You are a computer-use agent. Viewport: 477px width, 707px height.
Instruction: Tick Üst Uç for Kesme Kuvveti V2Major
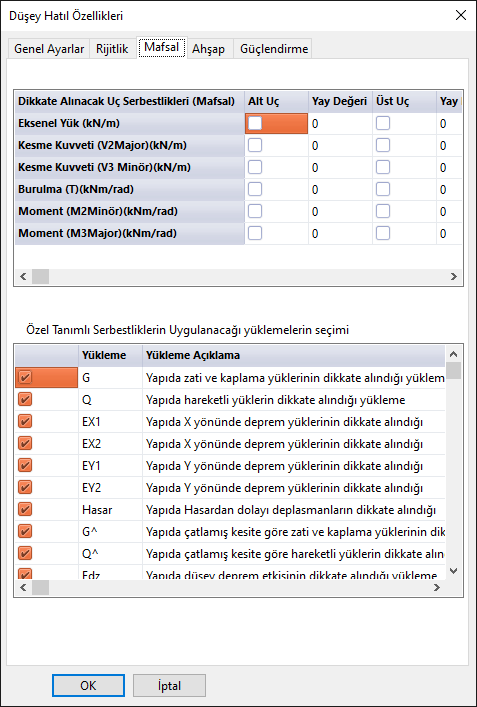(x=383, y=145)
